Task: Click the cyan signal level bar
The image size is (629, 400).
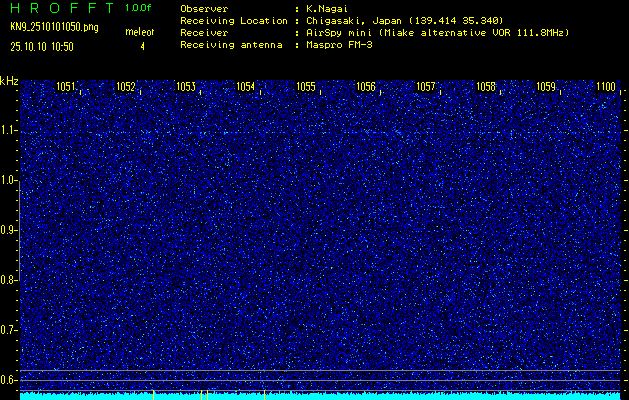Action: pyautogui.click(x=400, y=396)
